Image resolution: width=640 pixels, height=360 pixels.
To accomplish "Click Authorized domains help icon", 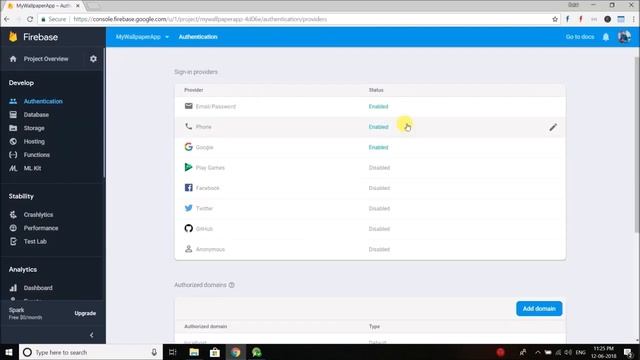I will click(x=231, y=285).
